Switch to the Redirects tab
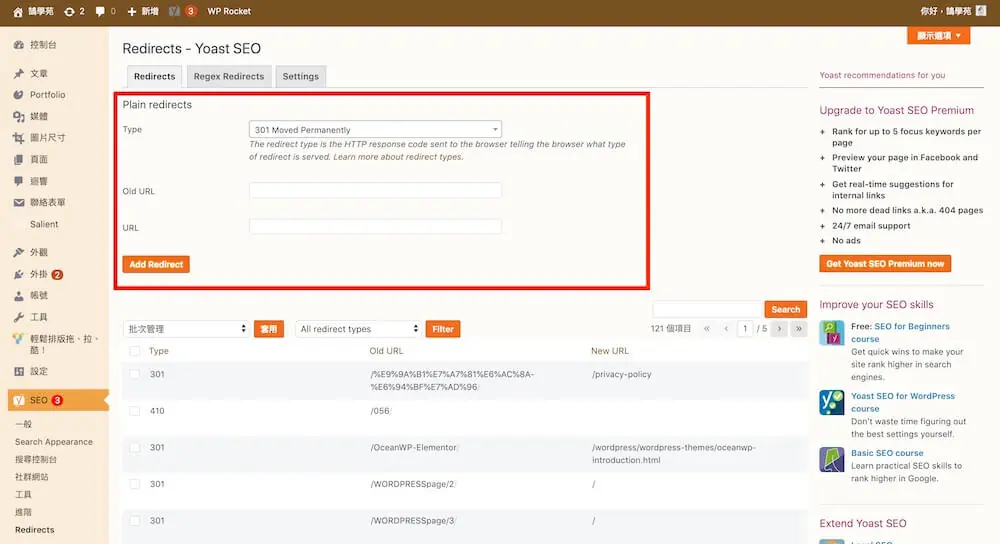 154,76
